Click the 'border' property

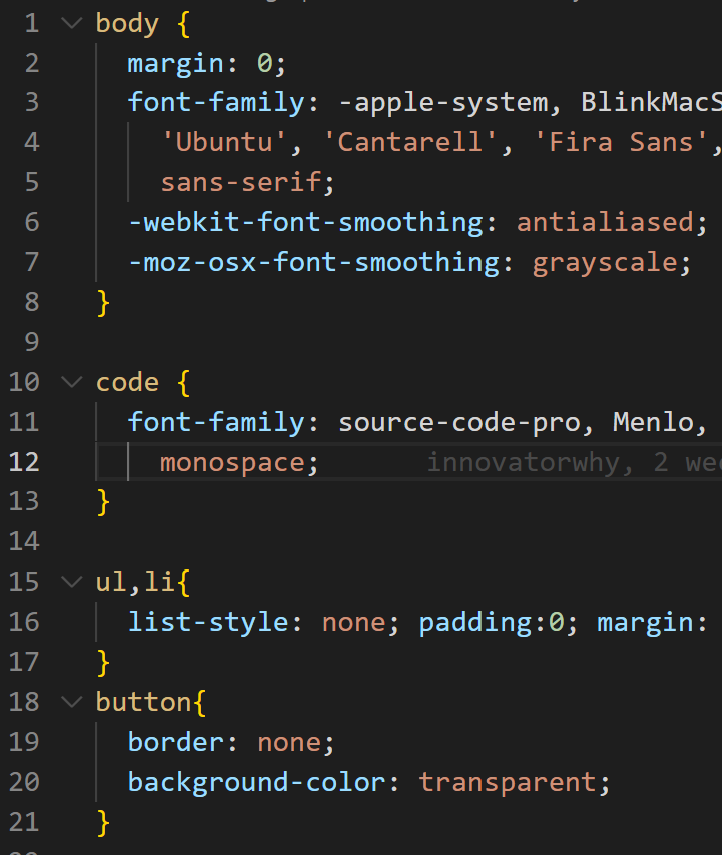click(x=175, y=742)
